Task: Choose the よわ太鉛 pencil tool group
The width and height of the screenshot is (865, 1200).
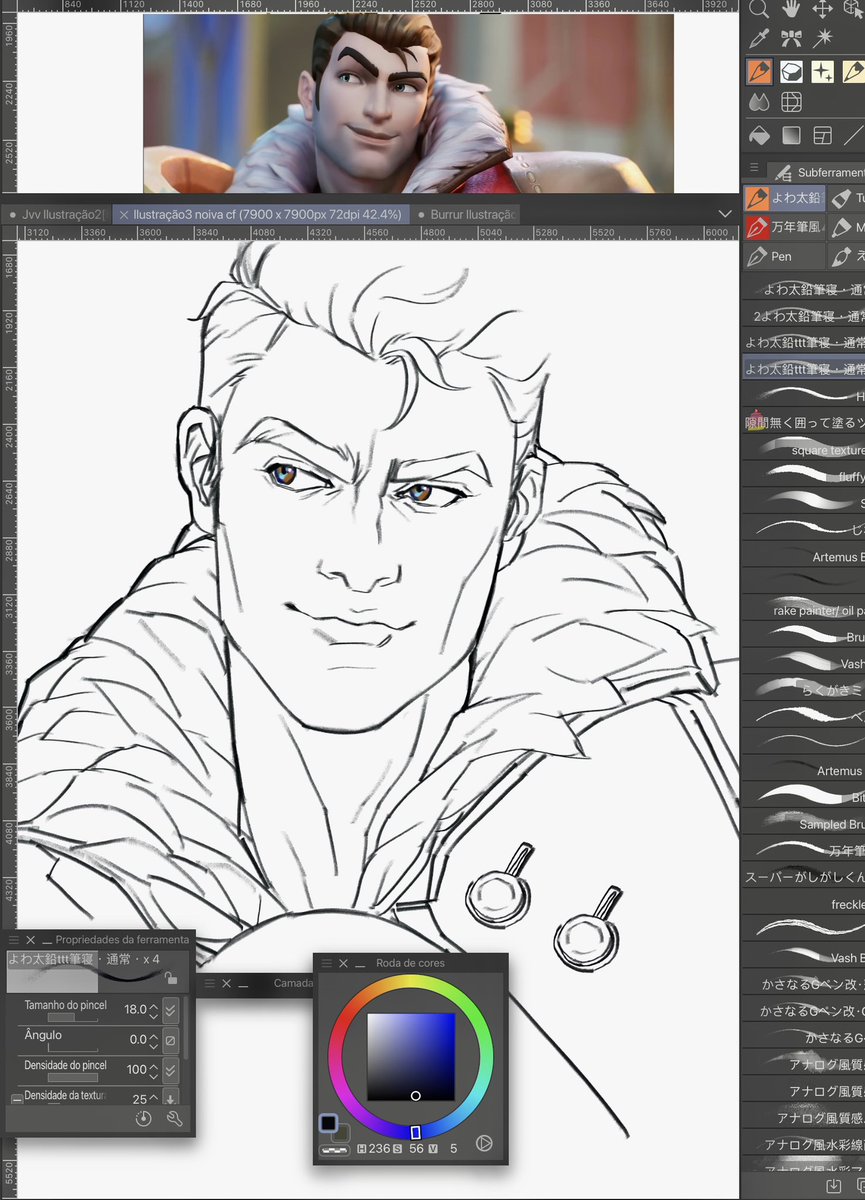Action: tap(784, 199)
